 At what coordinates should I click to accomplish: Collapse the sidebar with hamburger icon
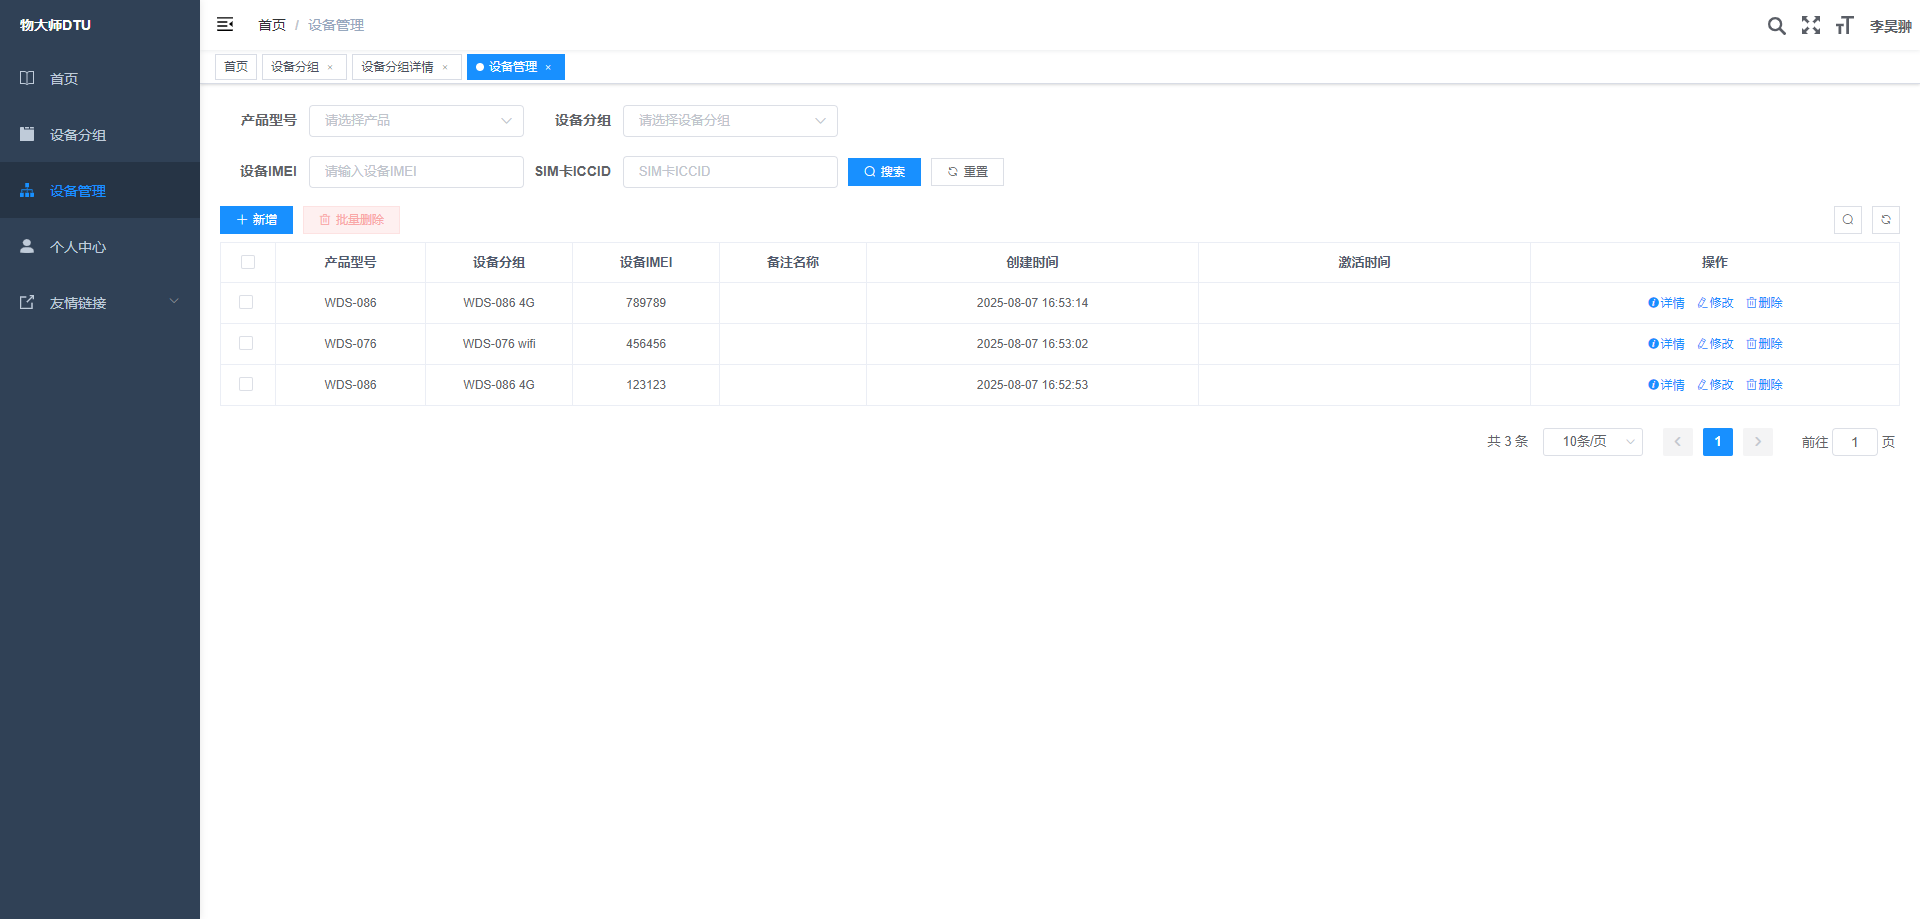(225, 24)
